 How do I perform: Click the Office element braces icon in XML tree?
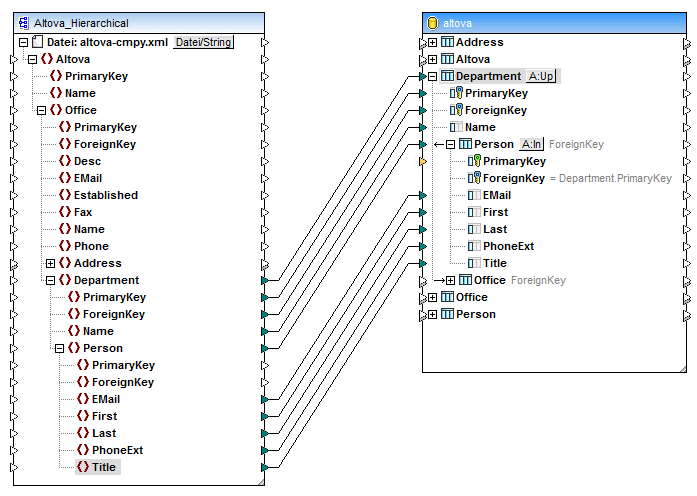click(56, 110)
